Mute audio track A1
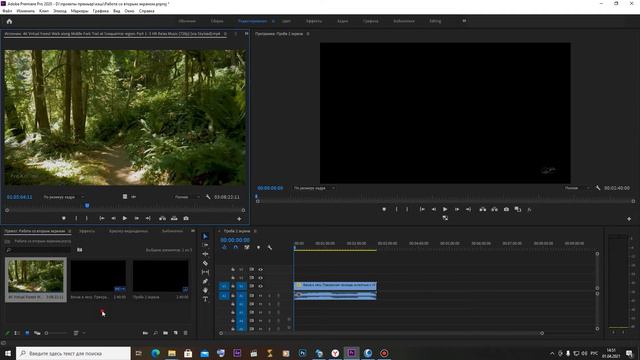The height and width of the screenshot is (360, 640). click(260, 296)
